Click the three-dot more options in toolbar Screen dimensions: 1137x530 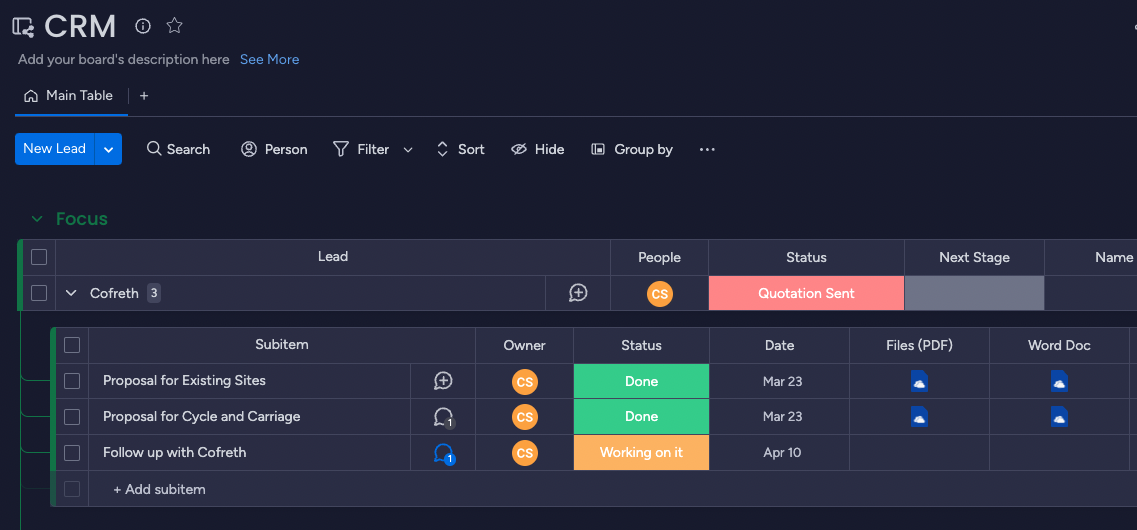pos(707,150)
